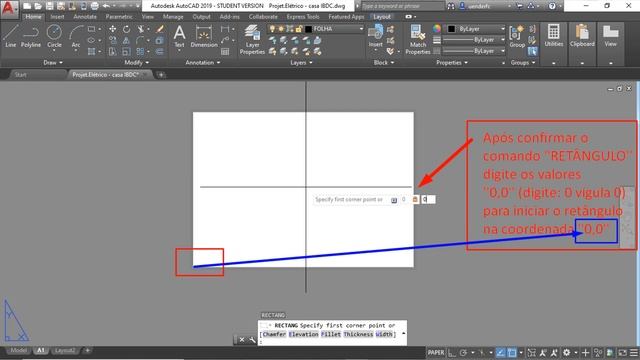Open the Layer Properties manager
640x360 pixels.
(252, 39)
